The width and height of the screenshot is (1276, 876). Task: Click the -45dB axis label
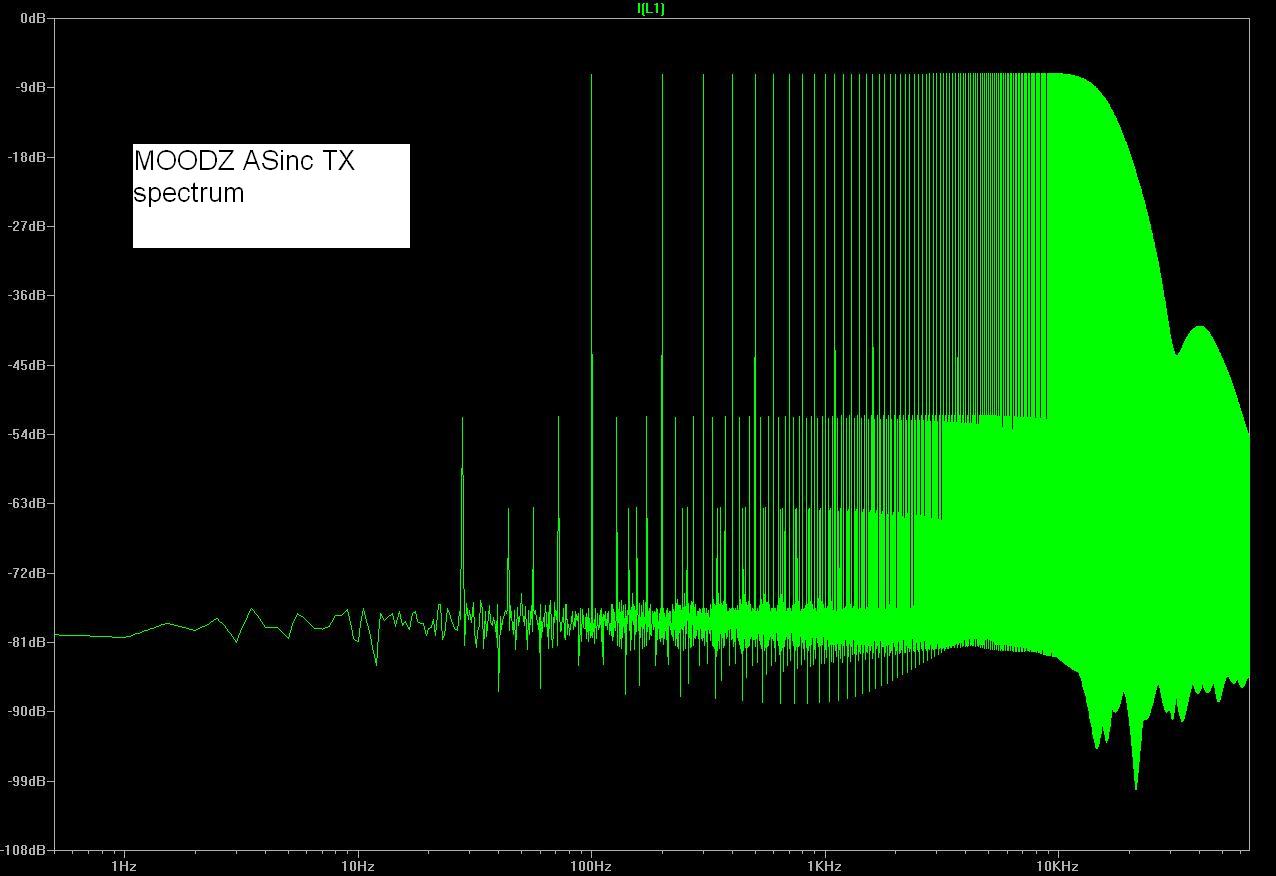(27, 365)
